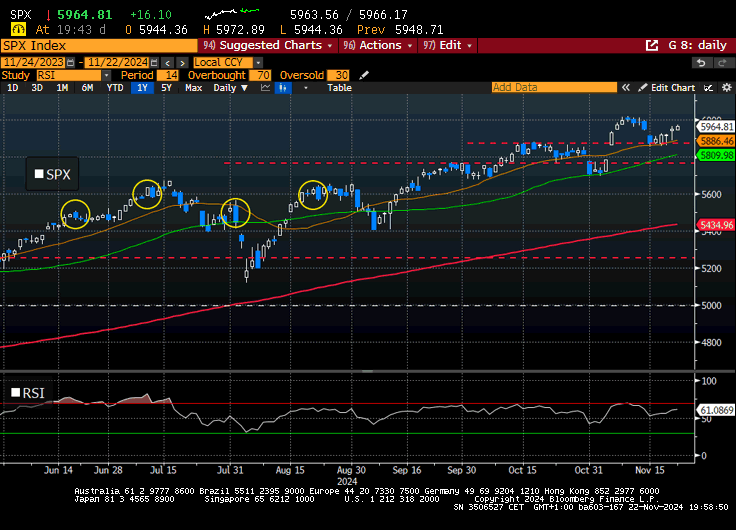Image resolution: width=736 pixels, height=530 pixels.
Task: Click the orange 5886.46 moving average label
Action: 716,141
